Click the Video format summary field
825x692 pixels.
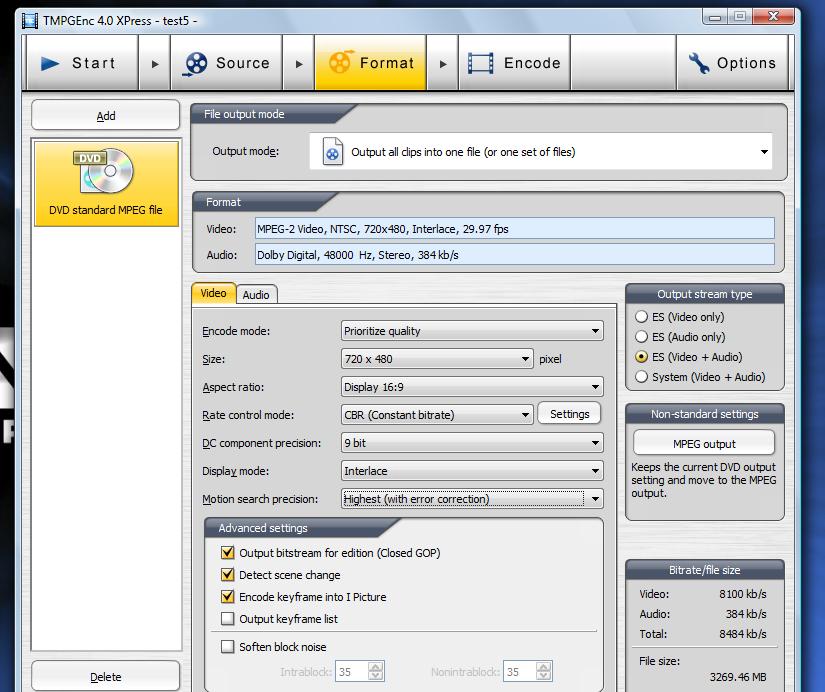coord(515,229)
